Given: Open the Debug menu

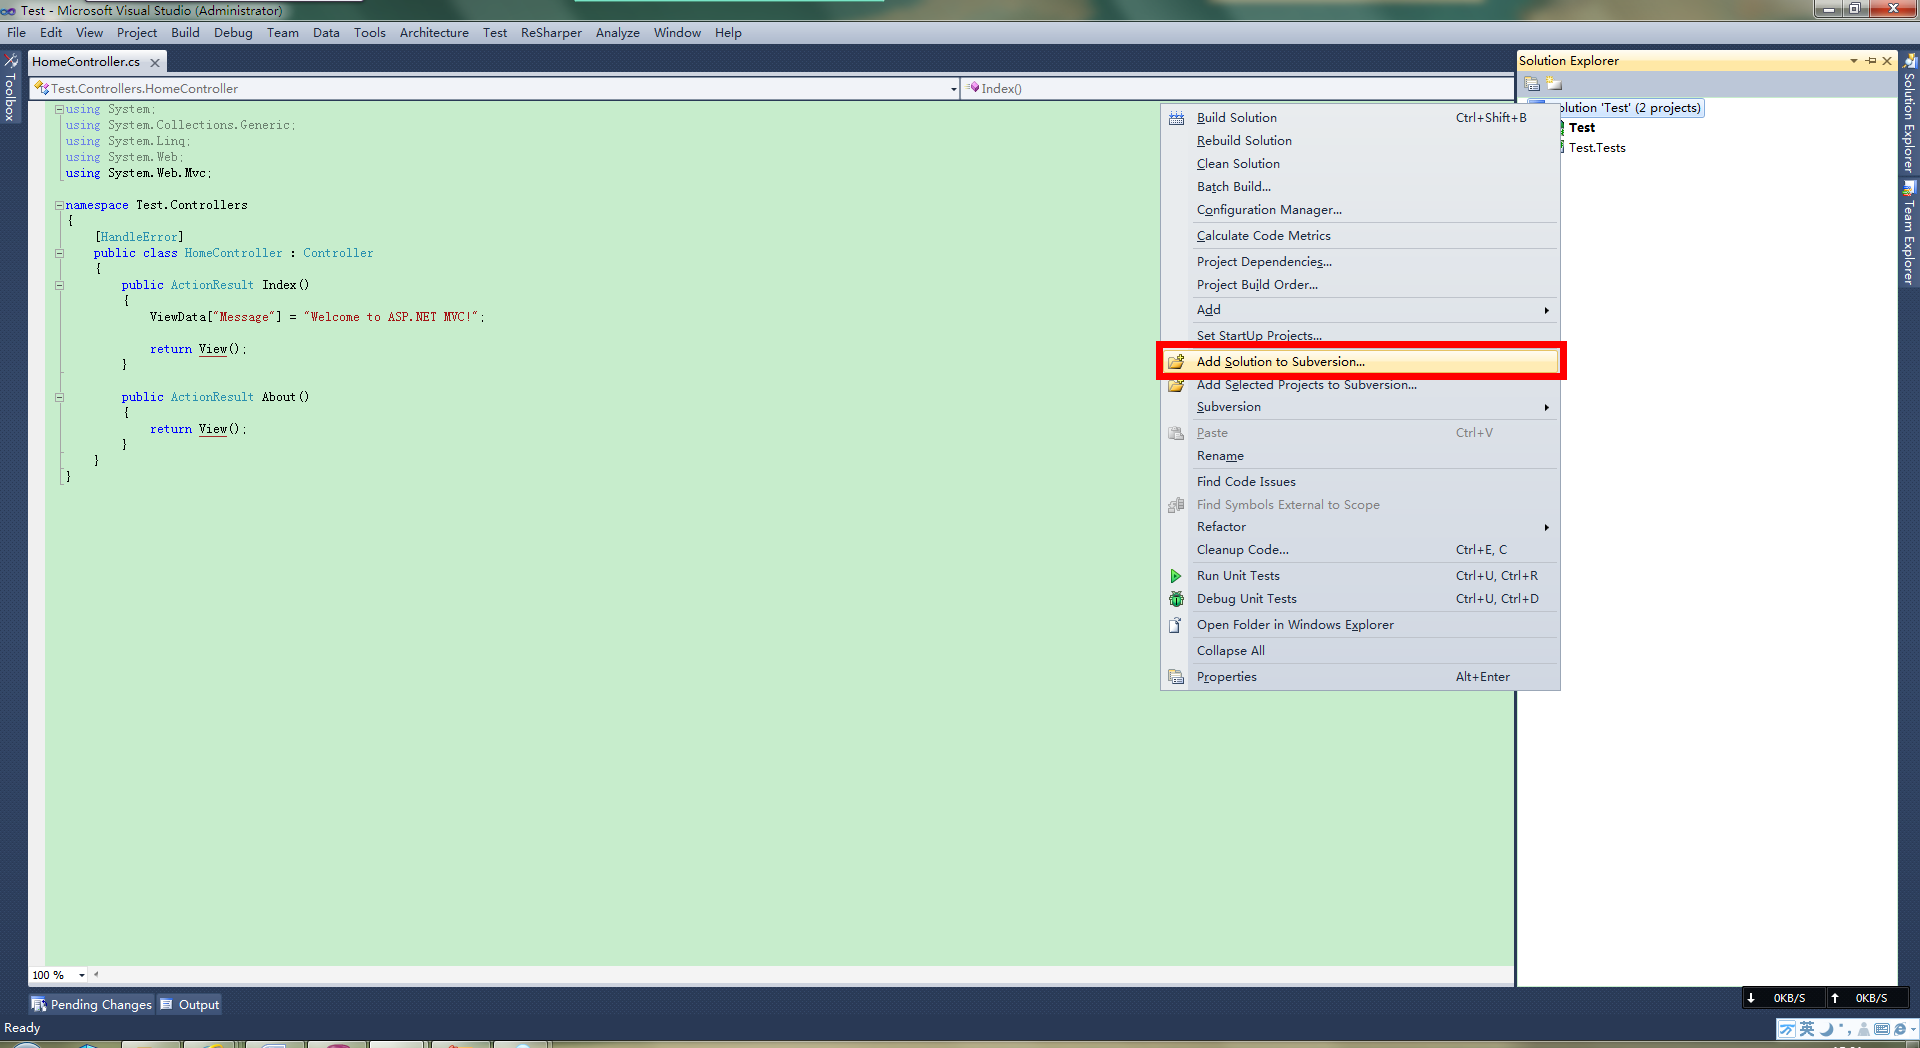Looking at the screenshot, I should coord(233,33).
